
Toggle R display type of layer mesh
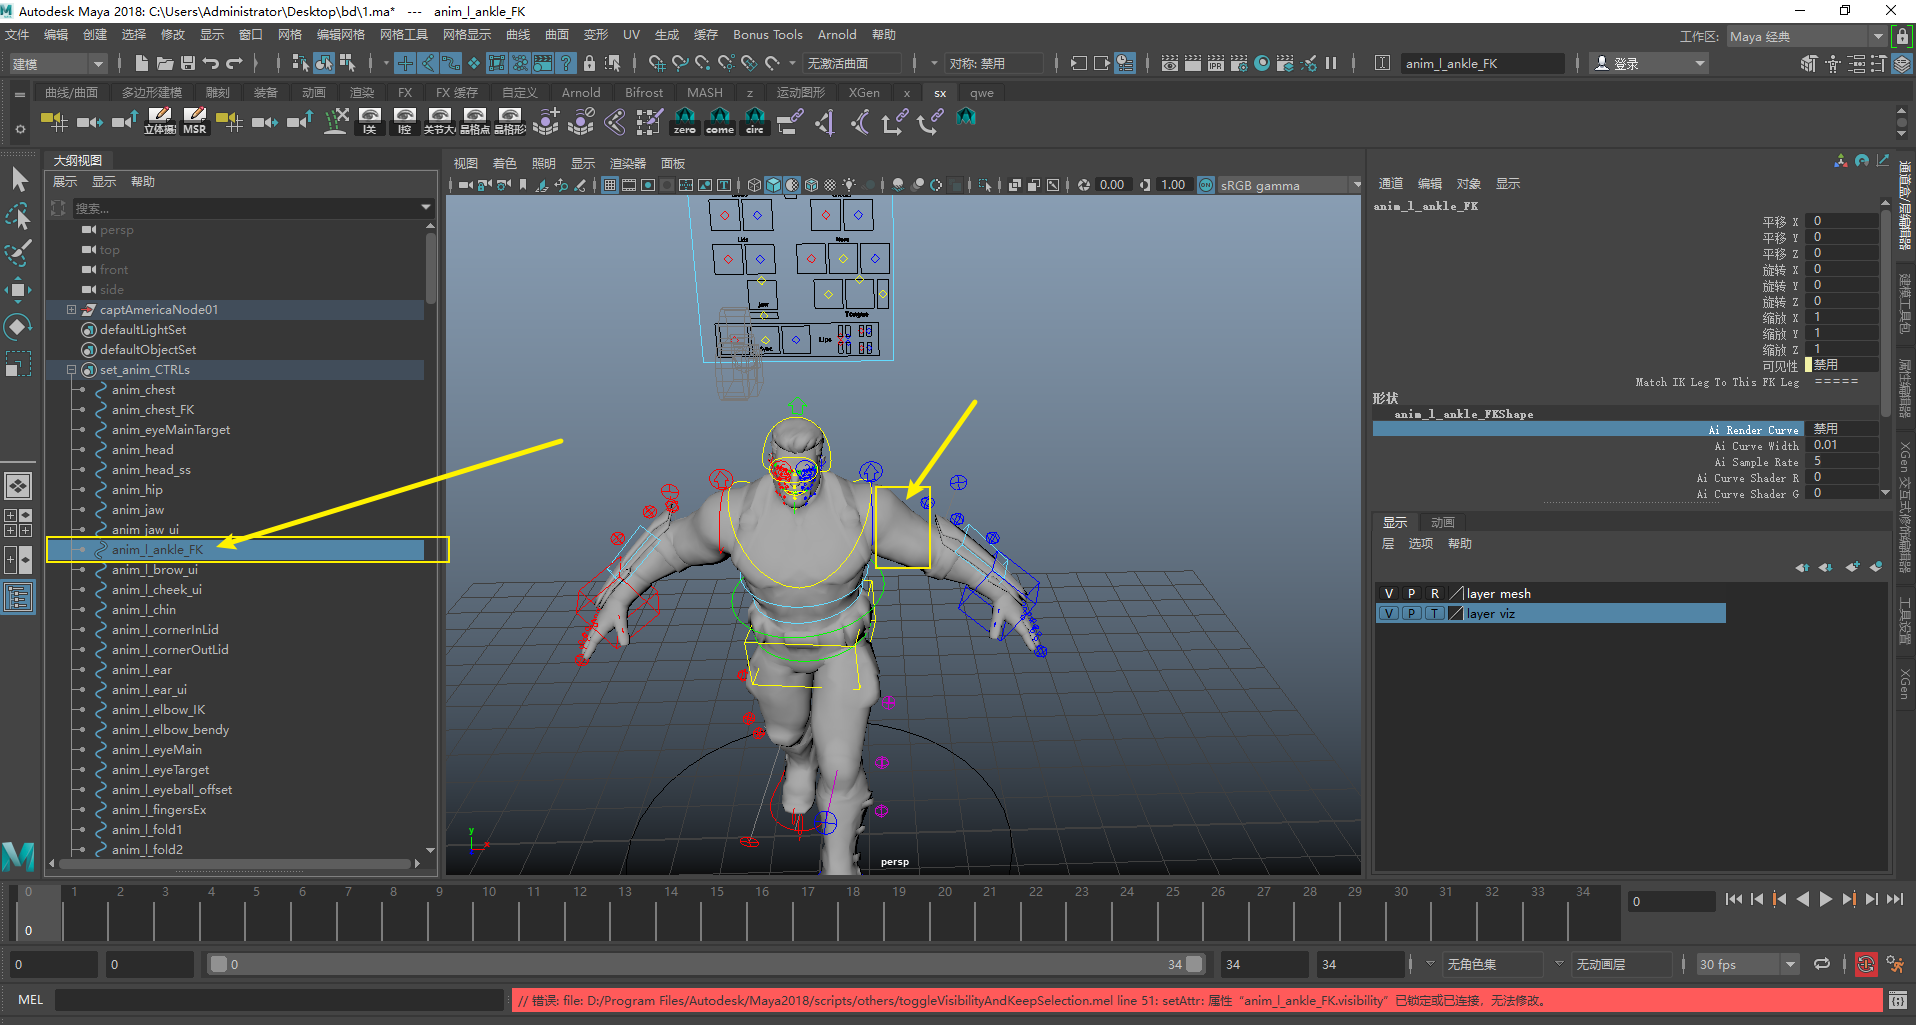click(x=1434, y=593)
